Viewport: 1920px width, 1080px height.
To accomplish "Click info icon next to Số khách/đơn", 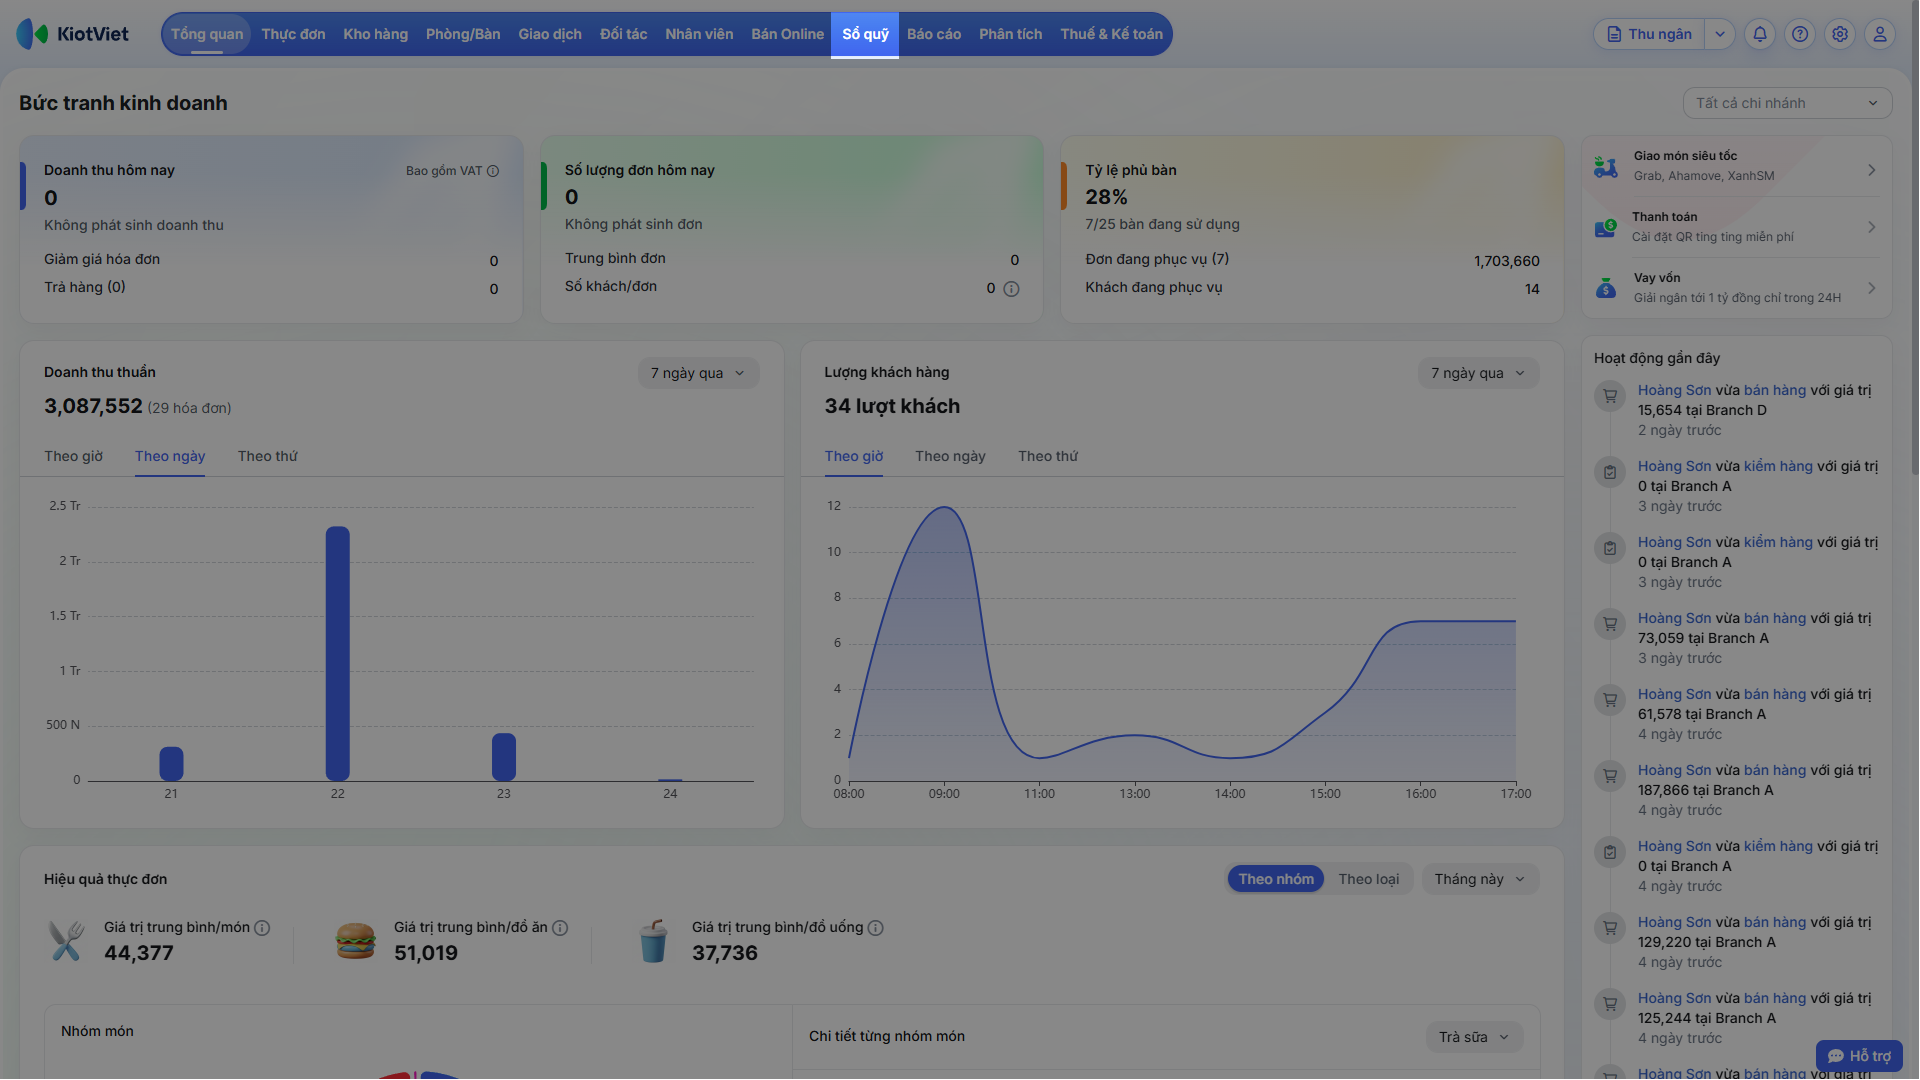I will [x=1011, y=289].
